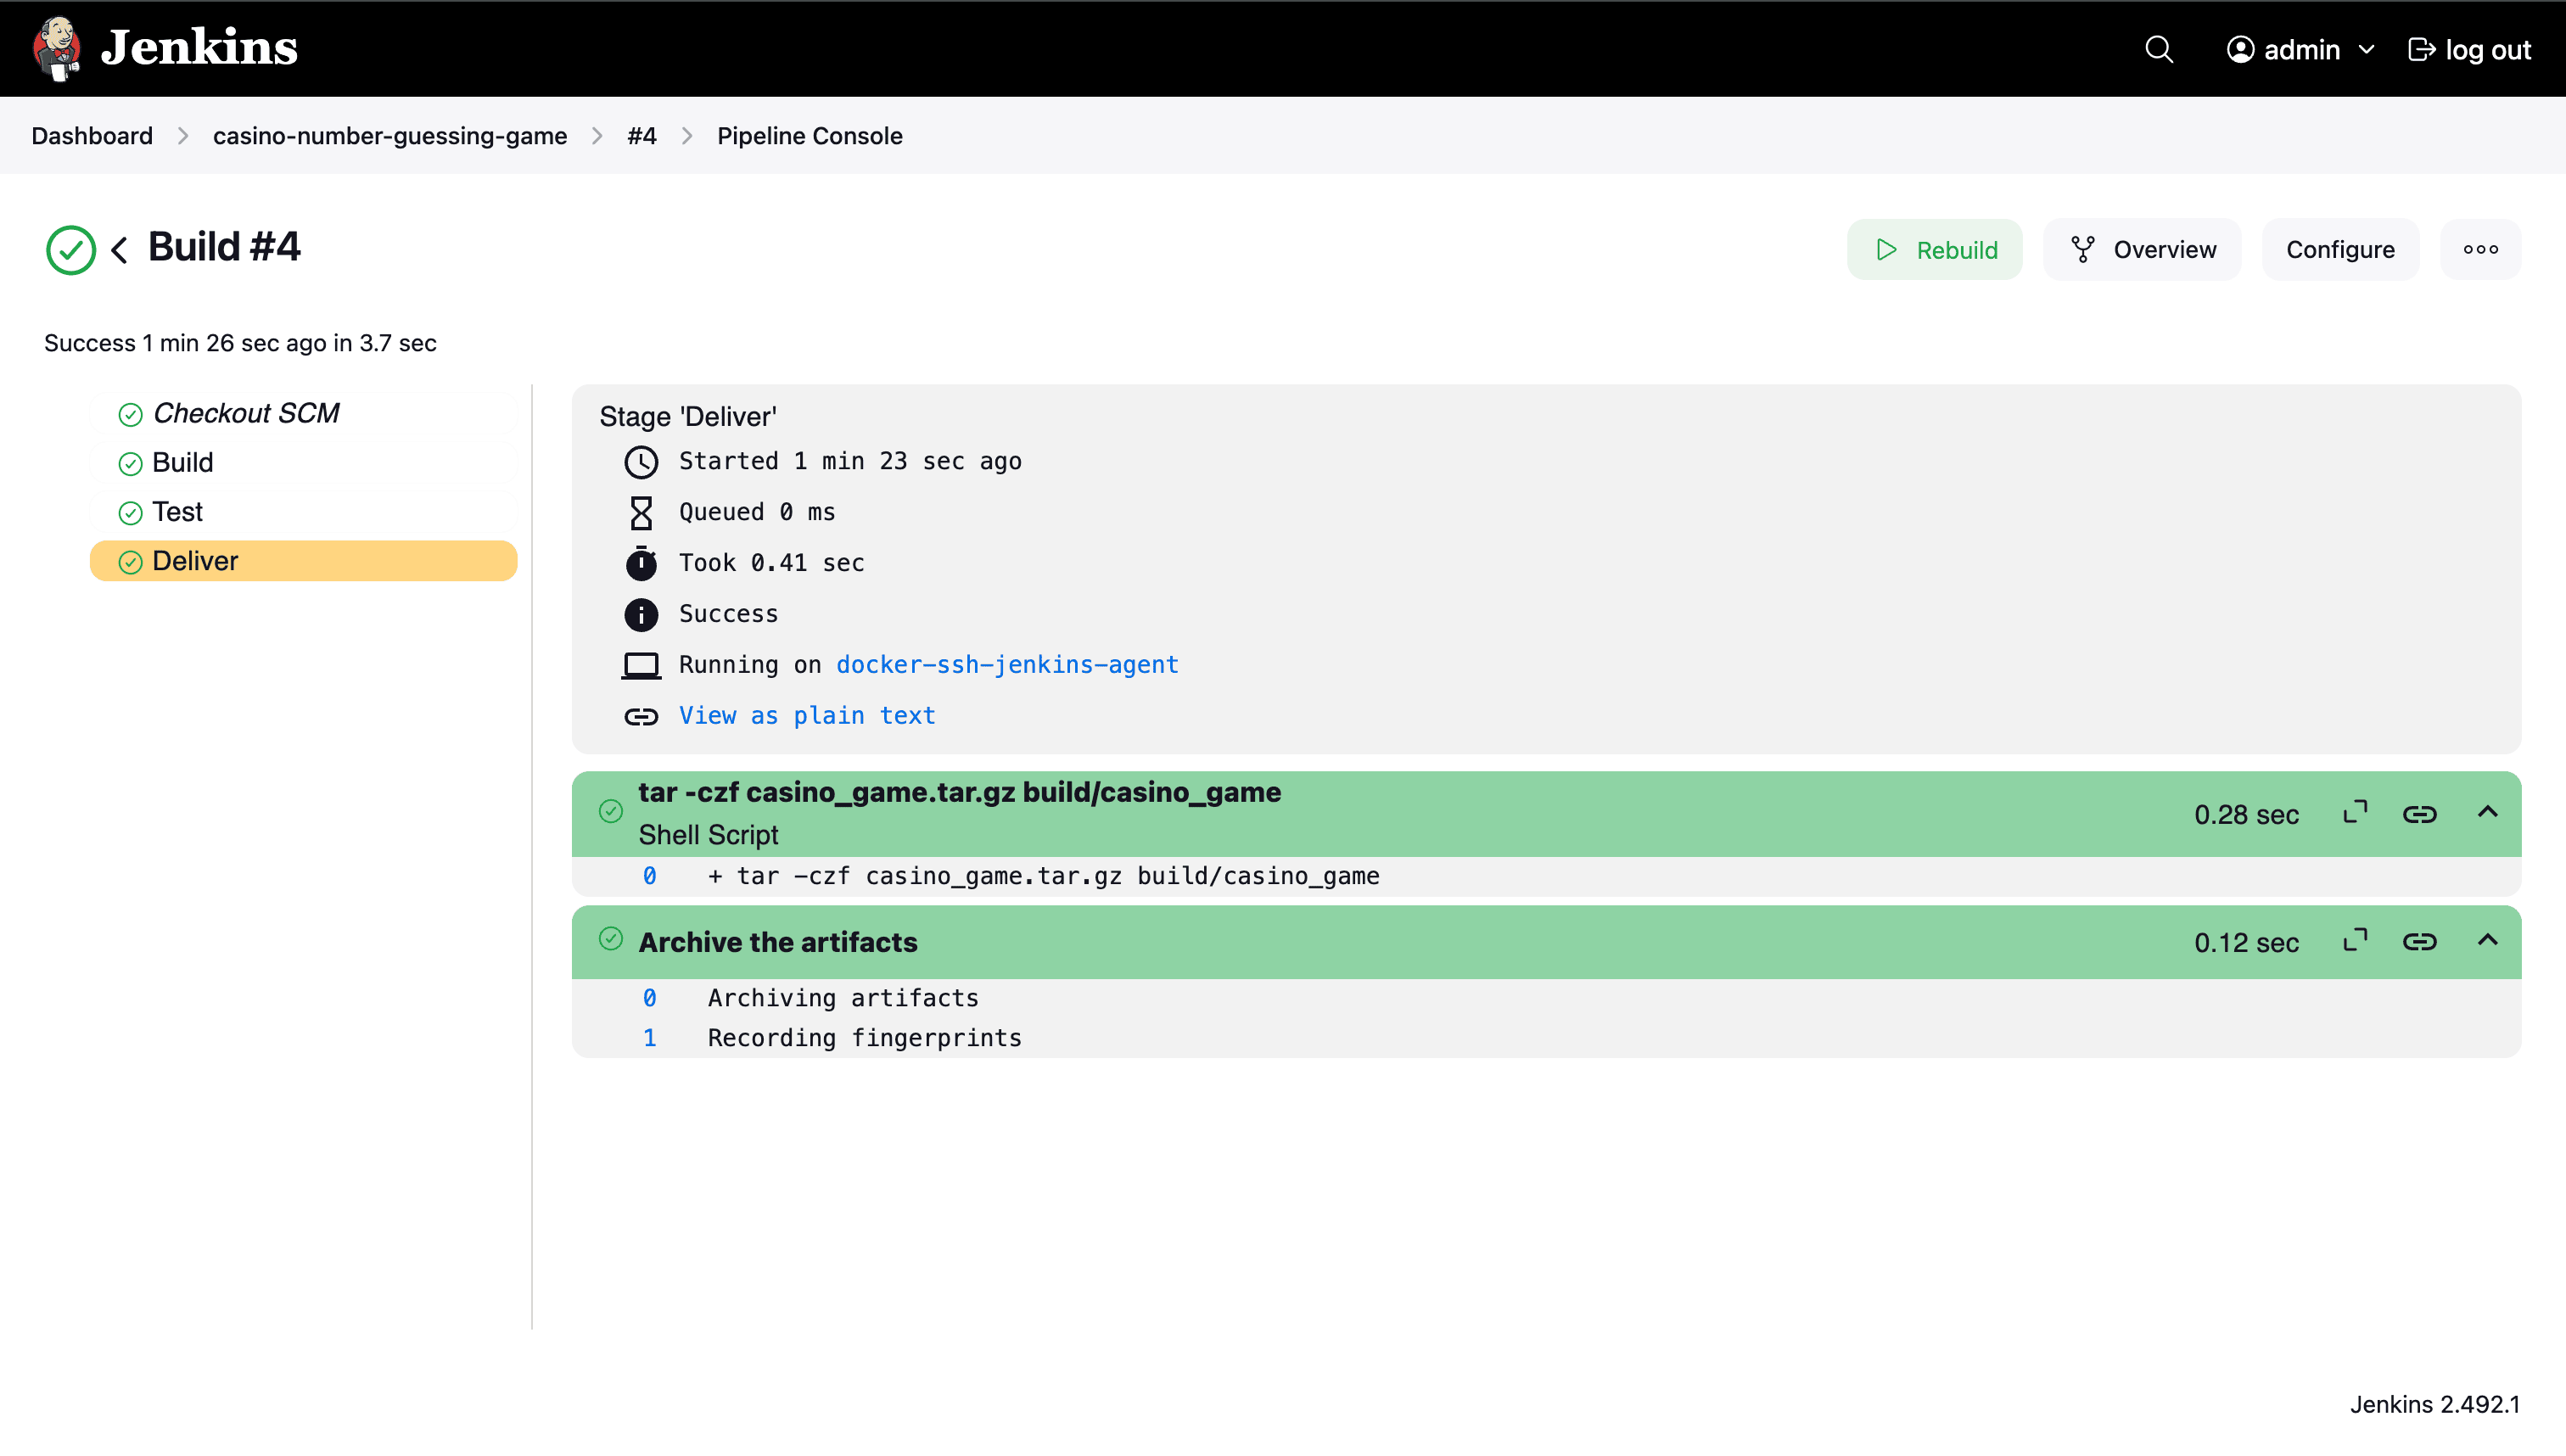Image resolution: width=2566 pixels, height=1456 pixels.
Task: Expand tar shell script step fullscreen icon
Action: [2355, 813]
